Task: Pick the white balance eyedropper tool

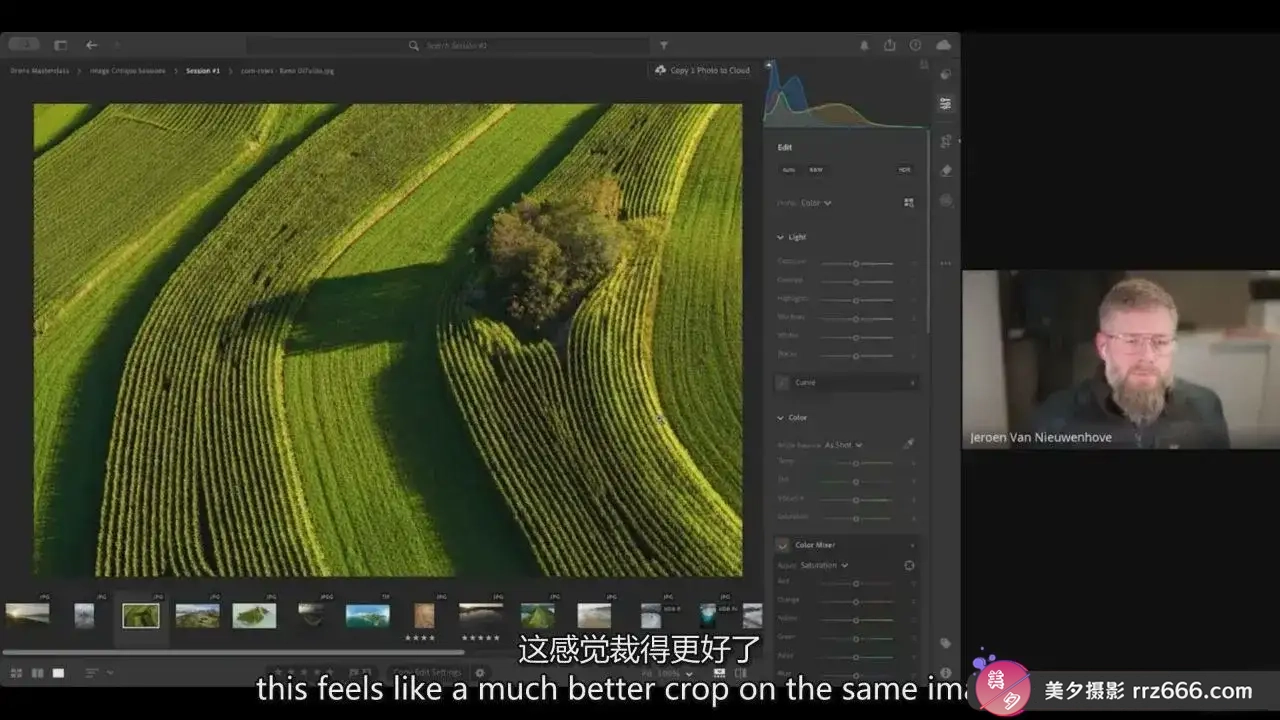Action: 908,444
